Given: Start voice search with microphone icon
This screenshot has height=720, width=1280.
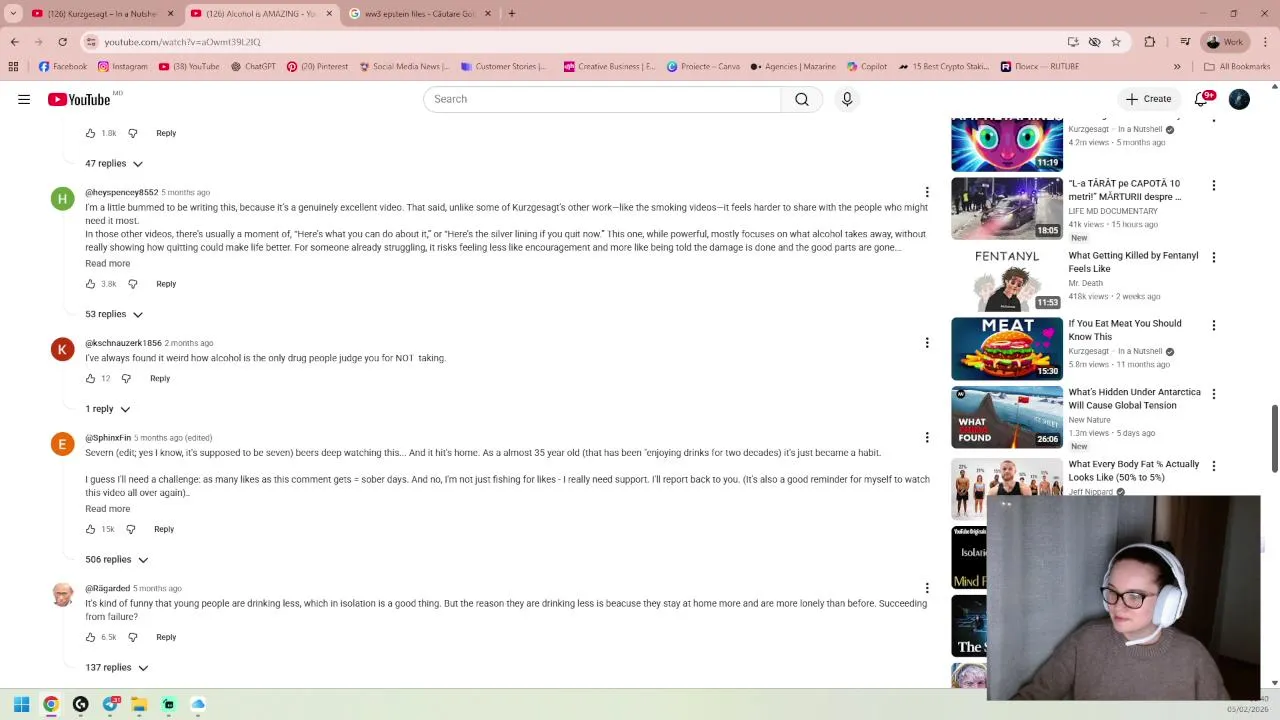Looking at the screenshot, I should pyautogui.click(x=847, y=99).
